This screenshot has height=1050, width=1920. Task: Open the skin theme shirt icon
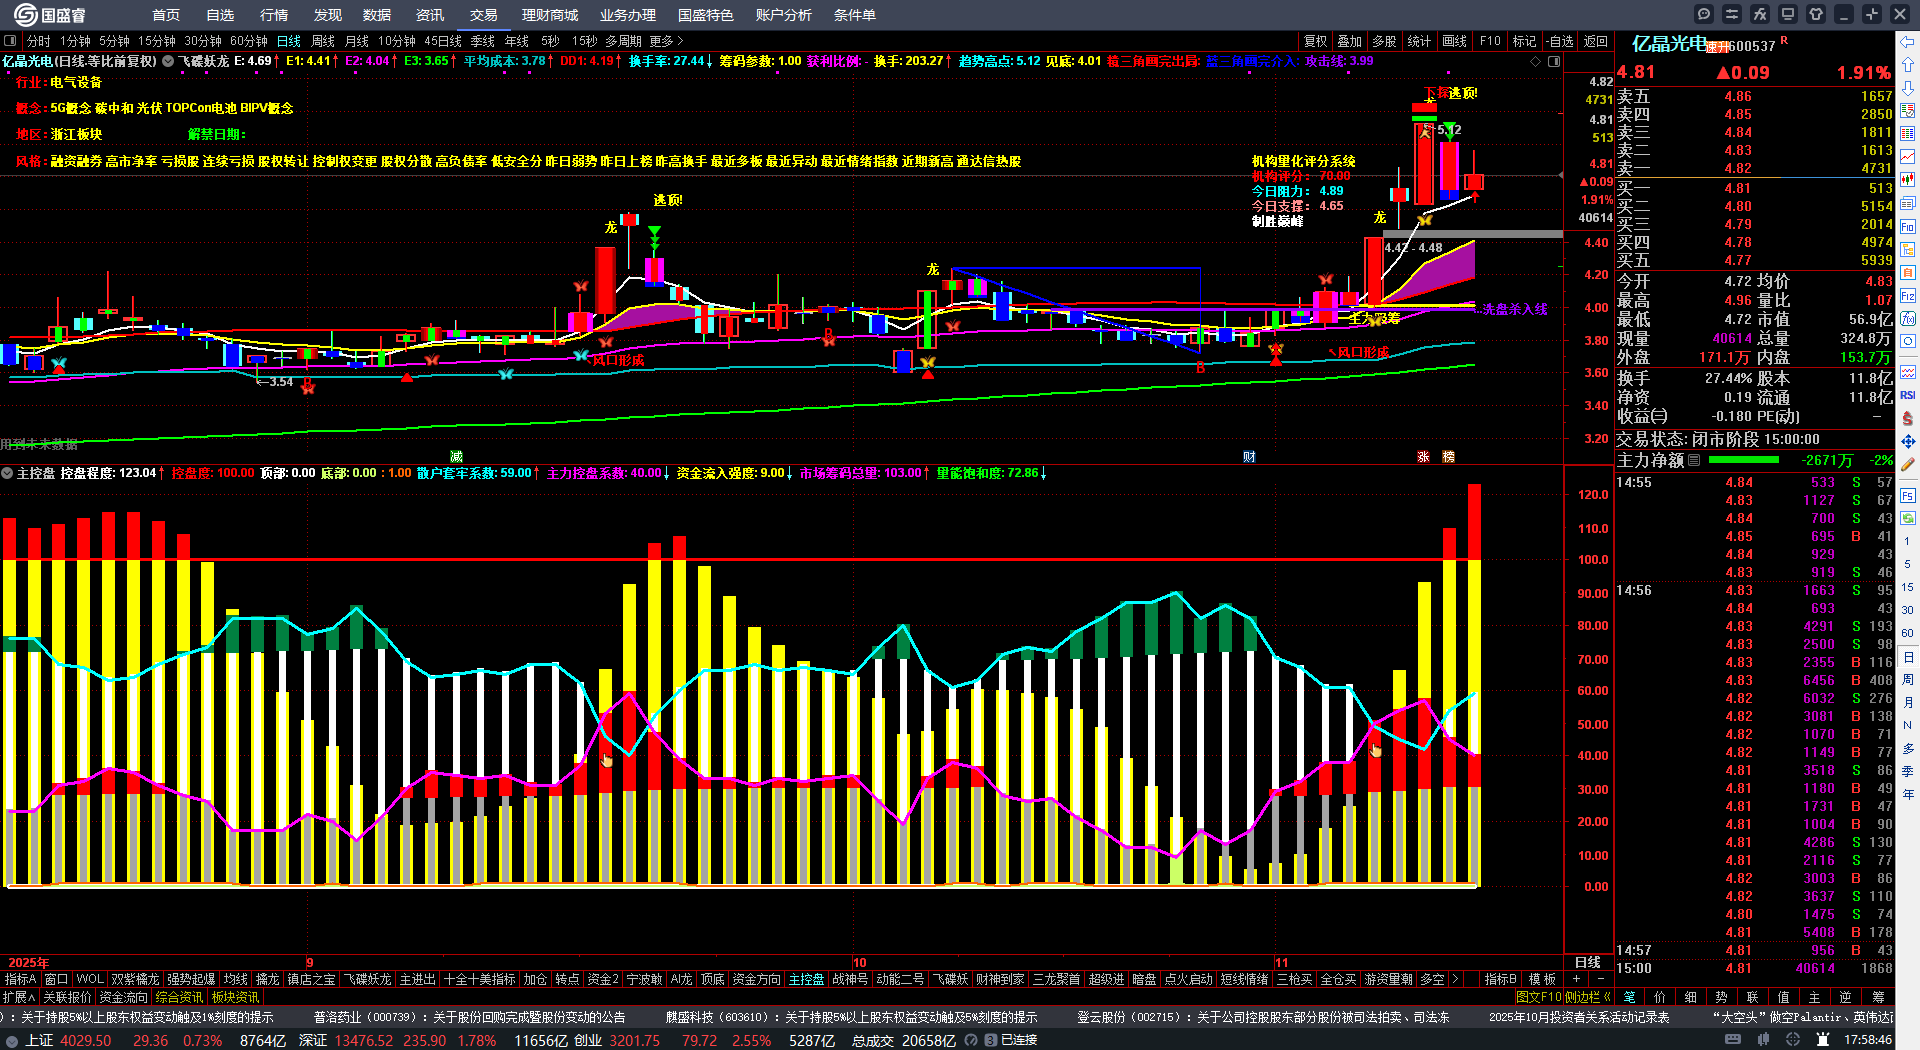click(1816, 14)
